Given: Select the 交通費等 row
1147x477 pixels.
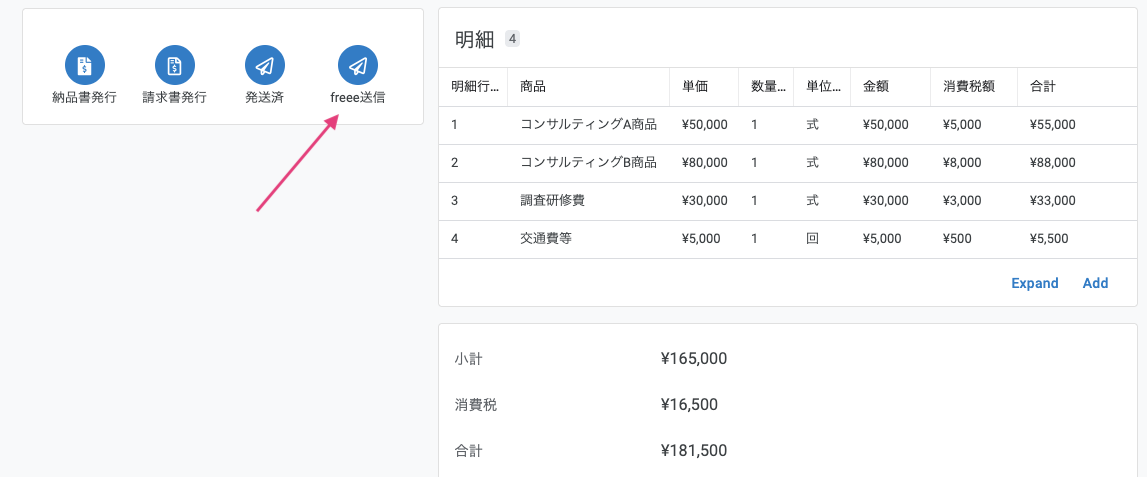Looking at the screenshot, I should tap(788, 239).
